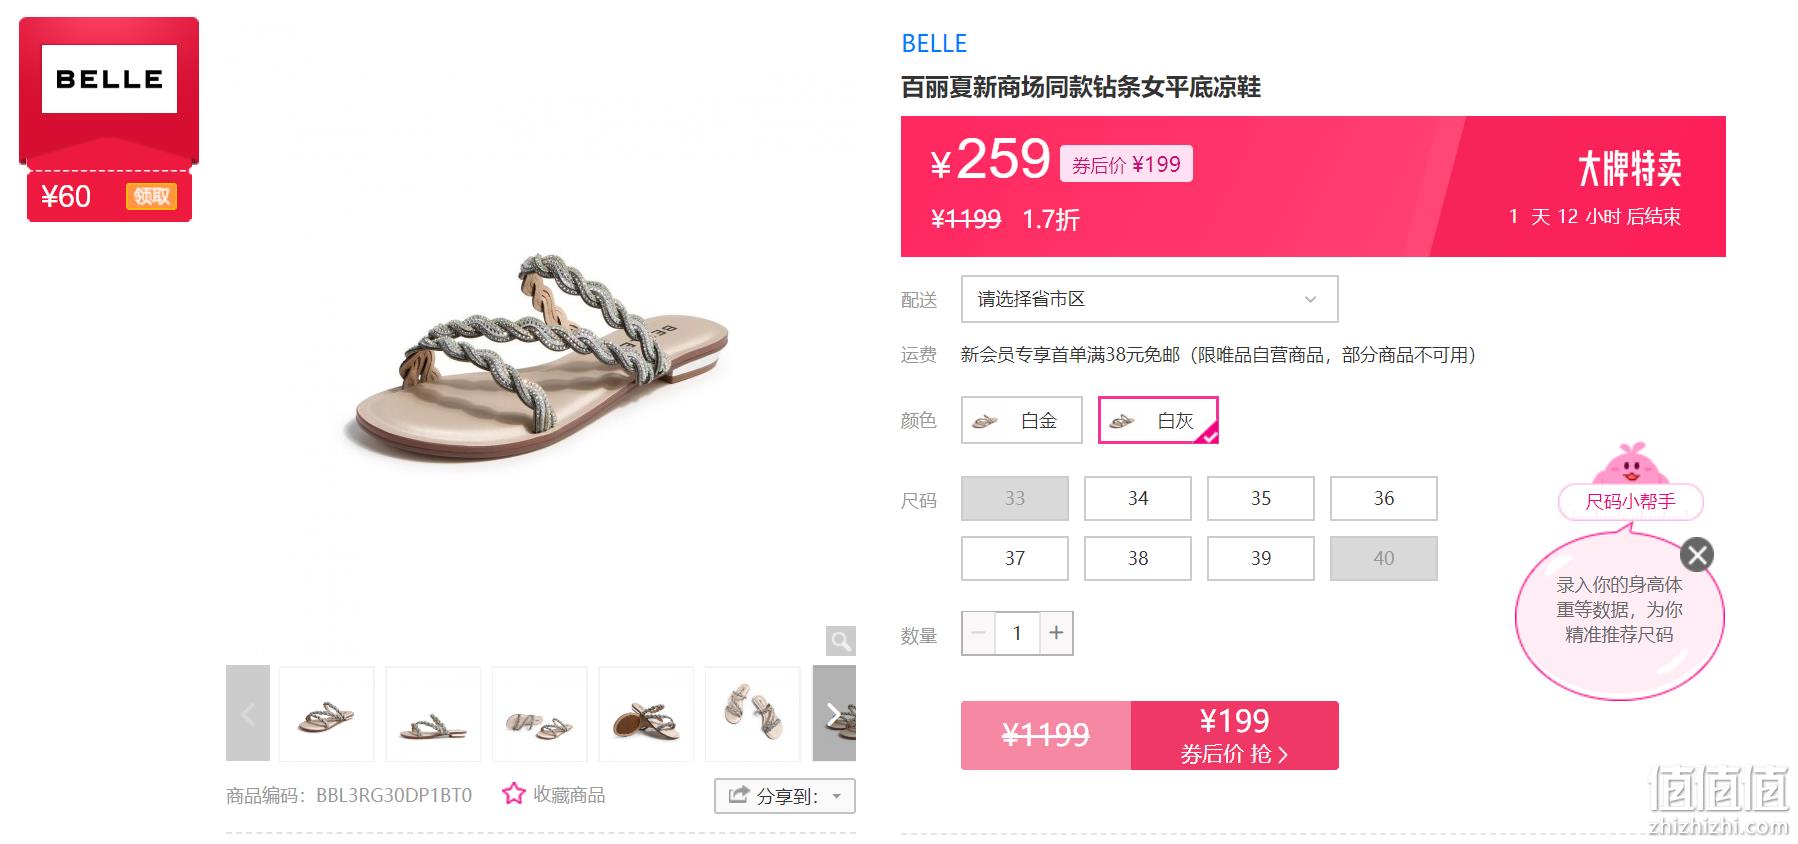This screenshot has width=1798, height=844.
Task: Close the size helper bubble
Action: [1697, 554]
